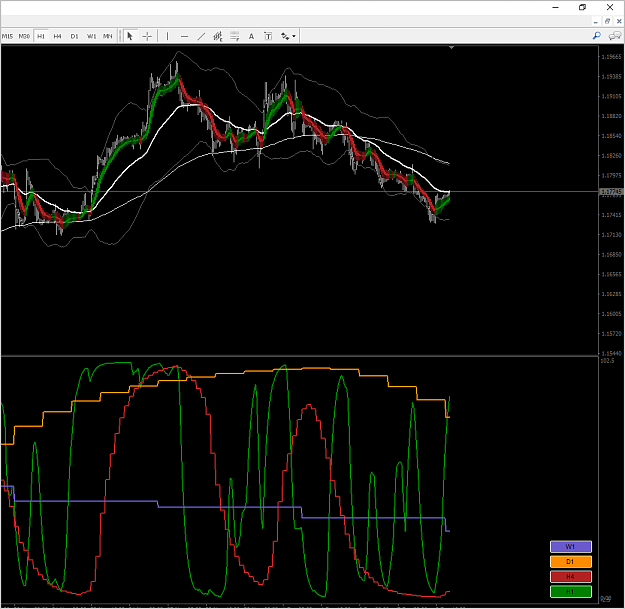Click the 1.17415 price scale label
The width and height of the screenshot is (625, 609).
pyautogui.click(x=611, y=215)
